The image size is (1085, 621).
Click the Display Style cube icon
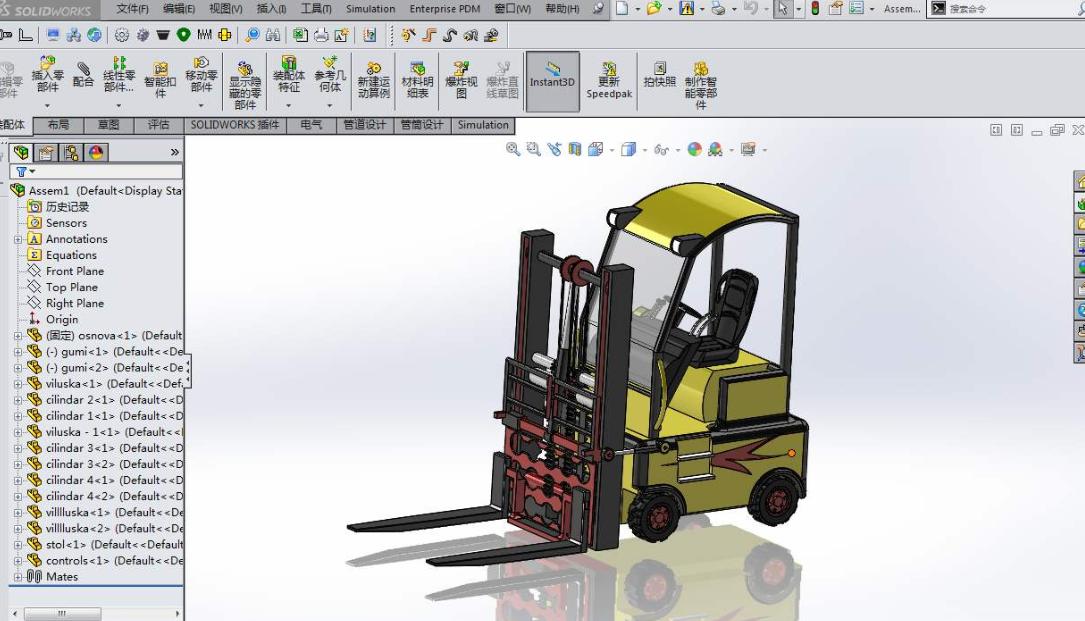628,149
